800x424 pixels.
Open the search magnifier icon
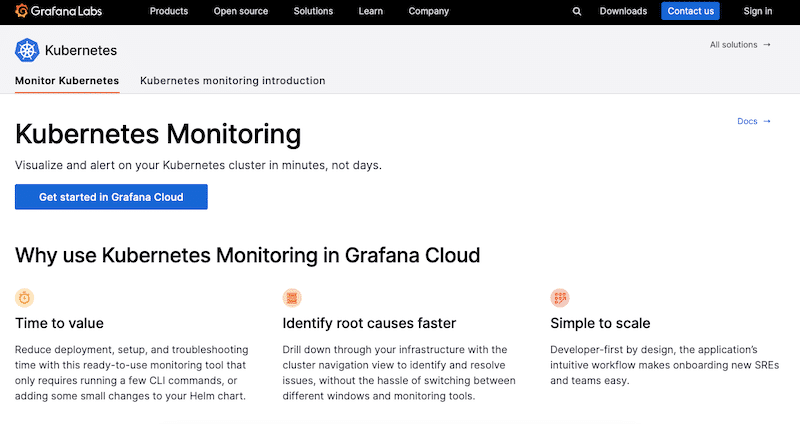[577, 11]
